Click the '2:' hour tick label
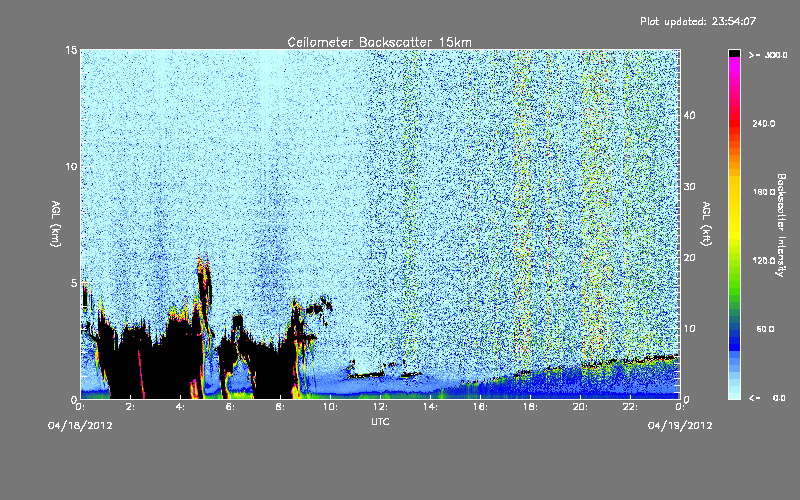The height and width of the screenshot is (500, 800). pos(130,407)
